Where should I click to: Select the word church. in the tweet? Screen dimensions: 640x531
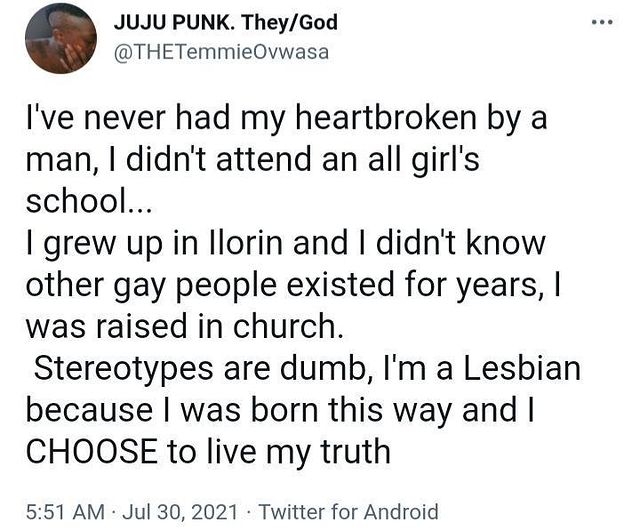(288, 325)
